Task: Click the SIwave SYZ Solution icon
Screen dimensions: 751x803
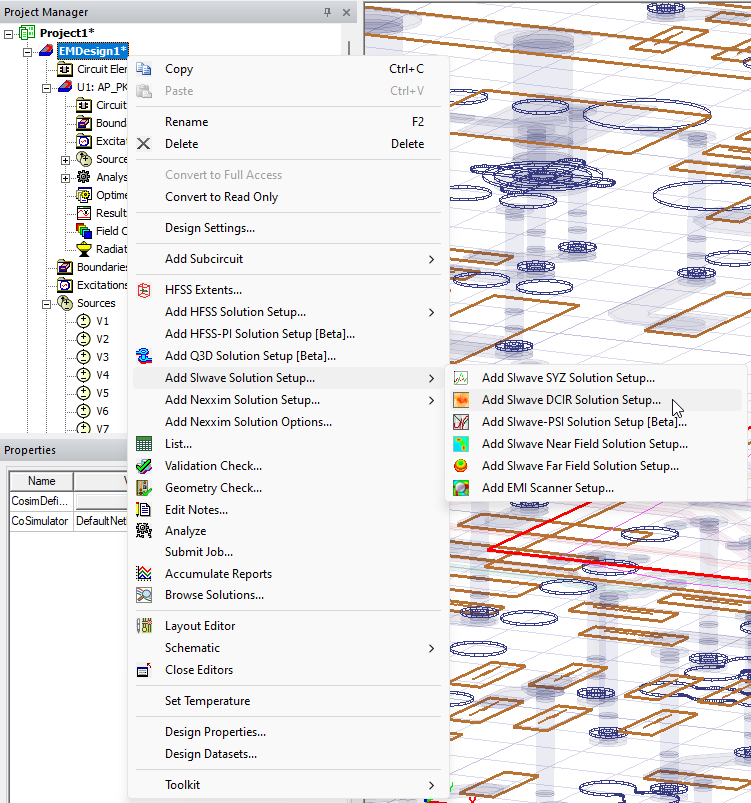Action: 461,378
